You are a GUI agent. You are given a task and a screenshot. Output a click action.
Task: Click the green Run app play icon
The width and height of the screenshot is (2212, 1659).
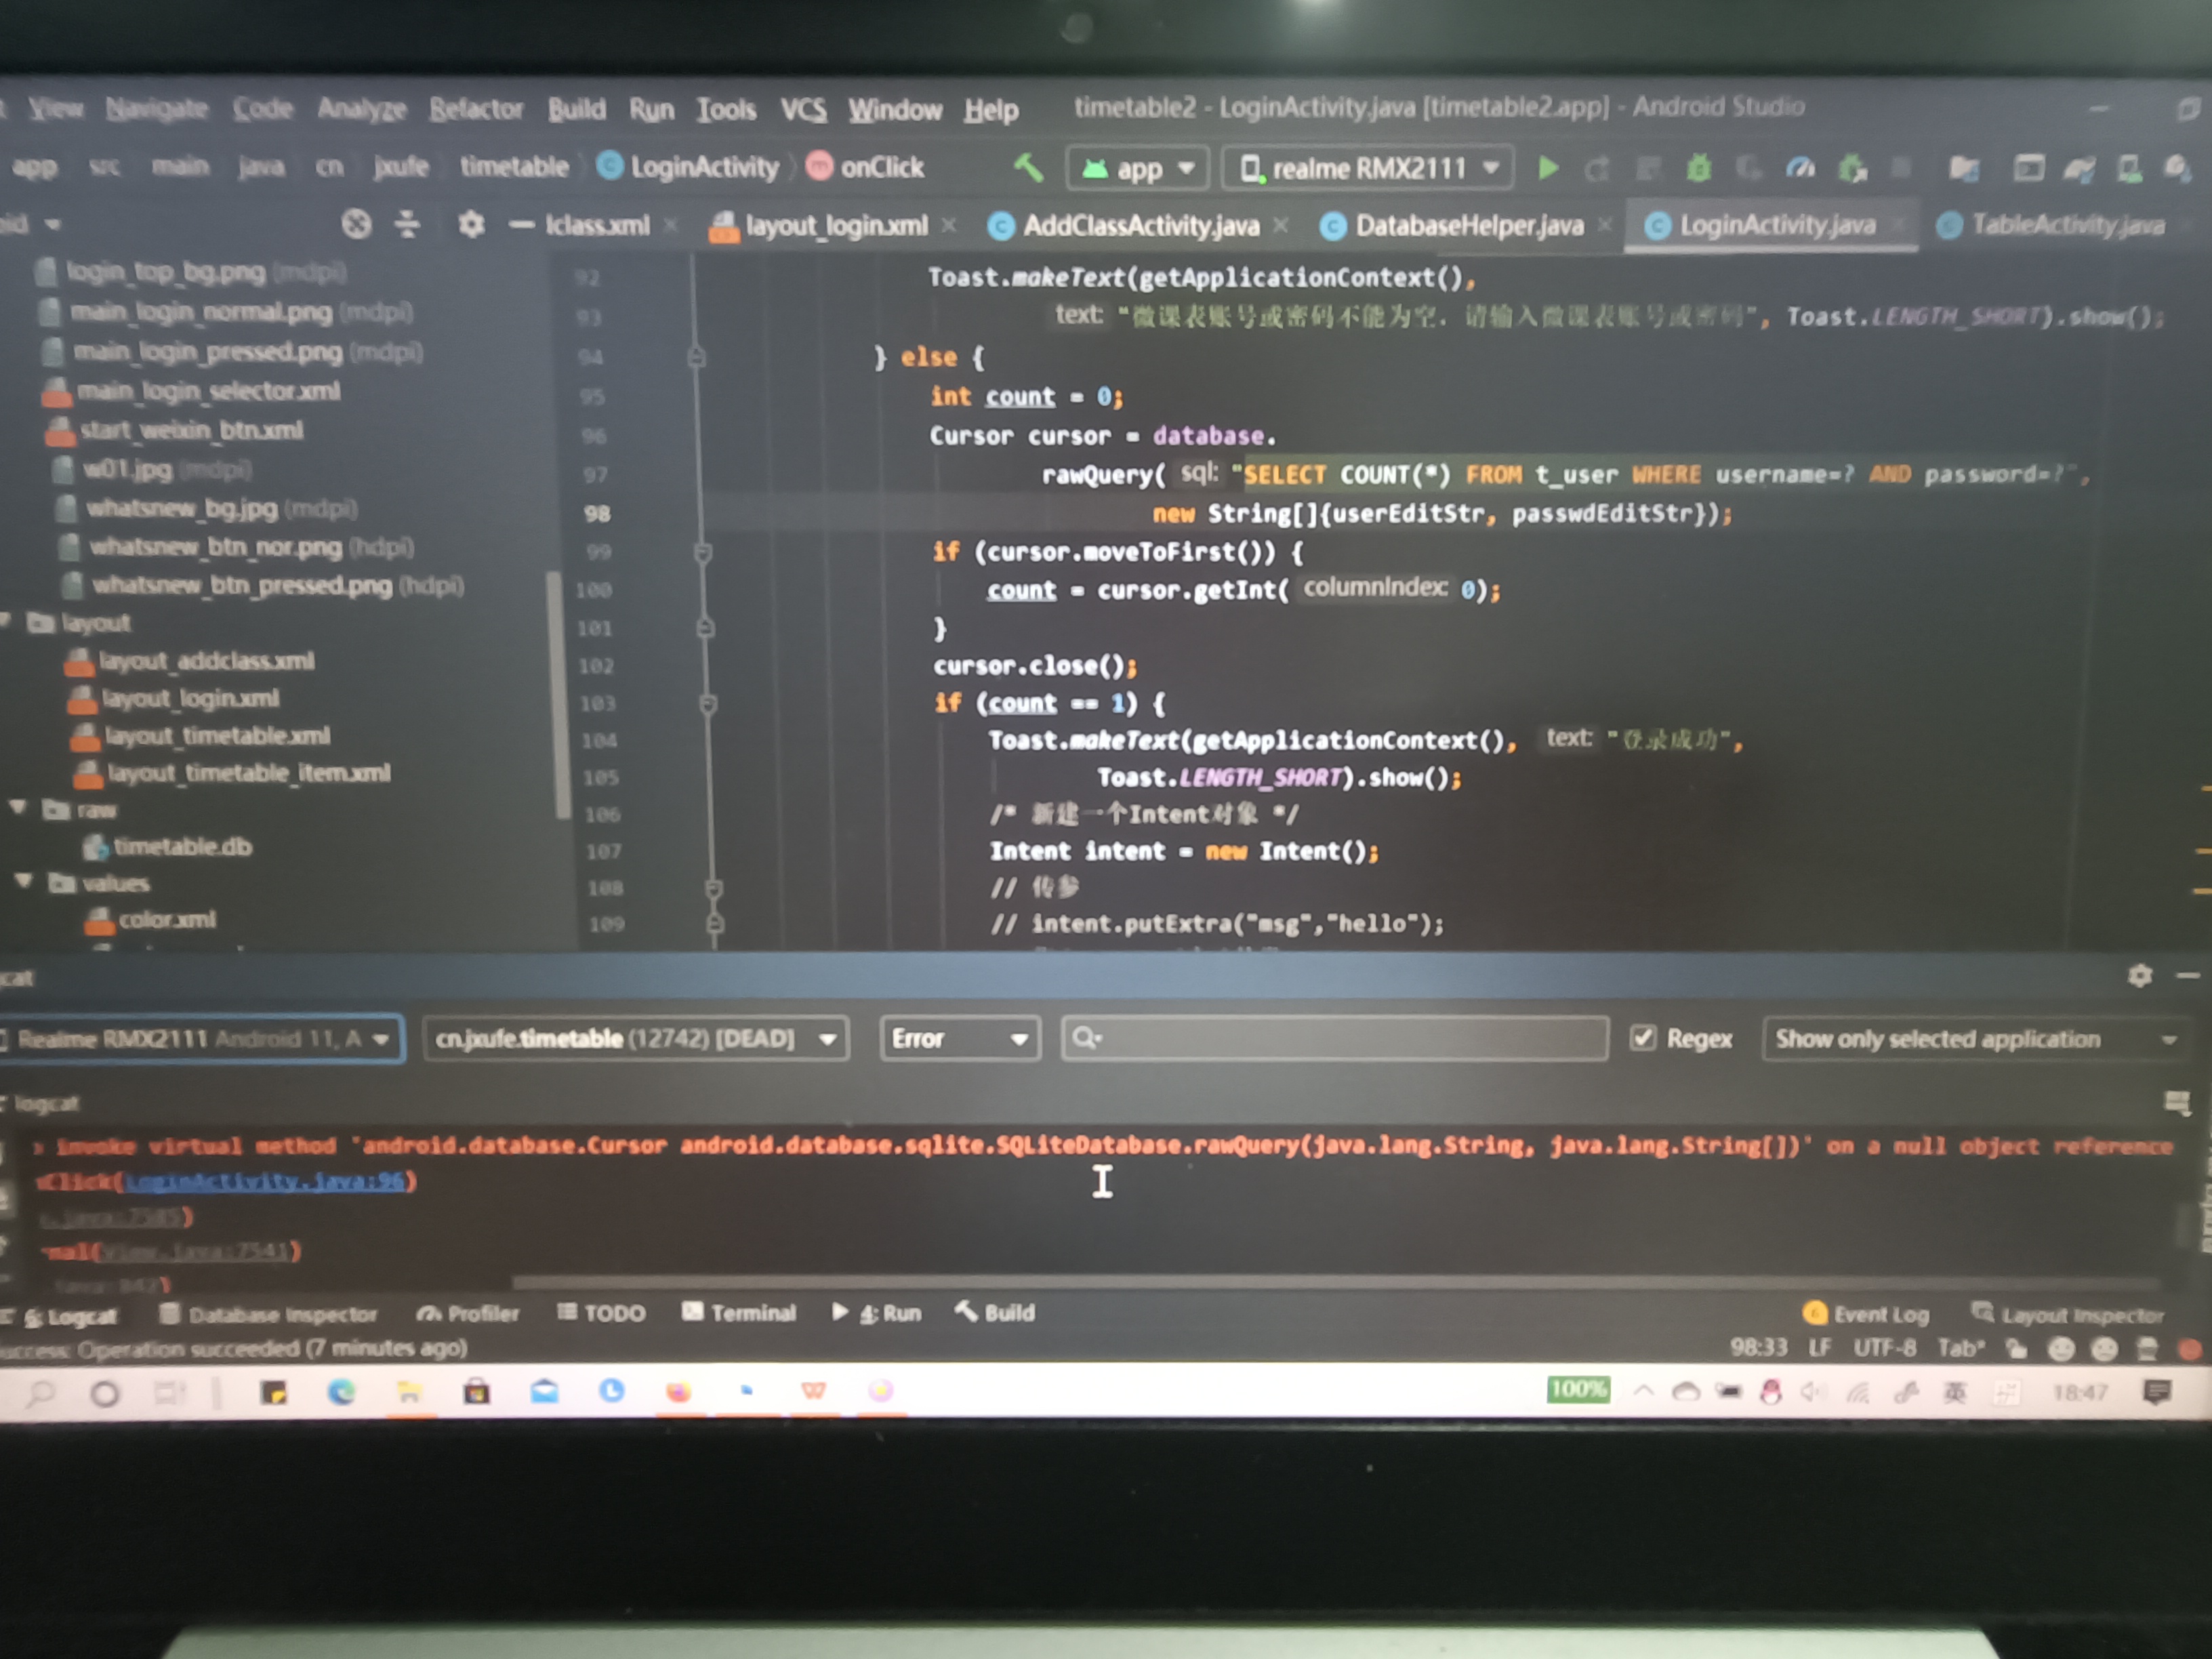[x=1548, y=168]
